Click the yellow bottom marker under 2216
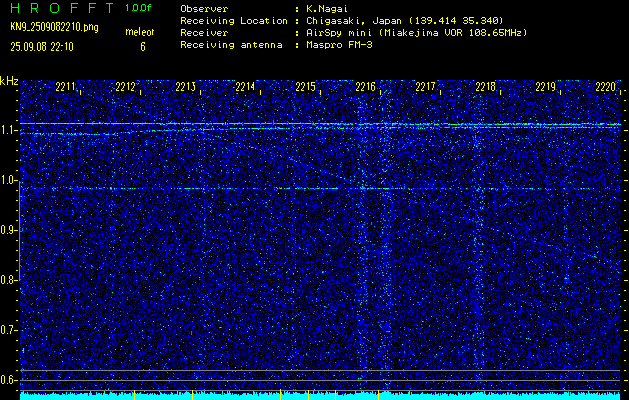Screen dimensions: 629x400 (x=378, y=395)
